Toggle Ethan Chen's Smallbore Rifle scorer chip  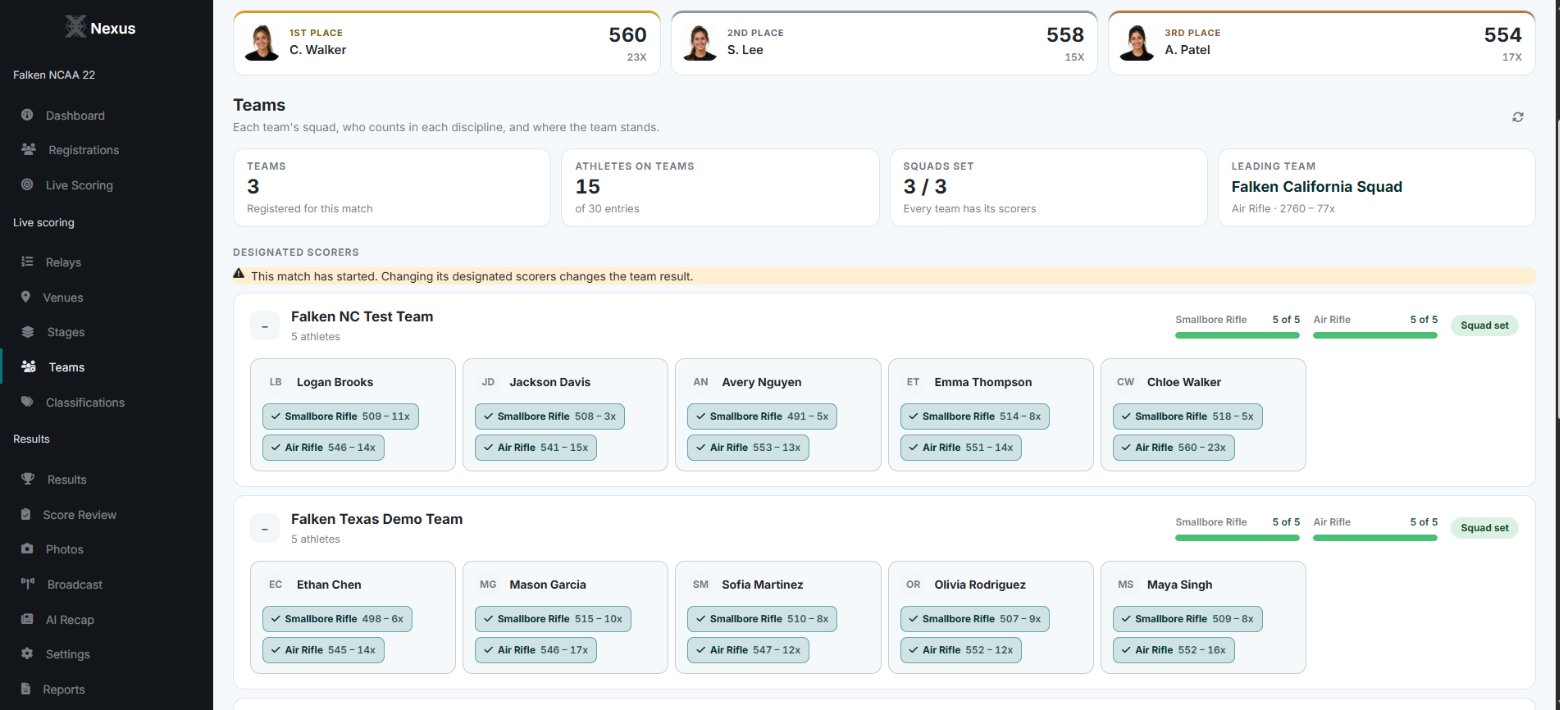click(337, 618)
